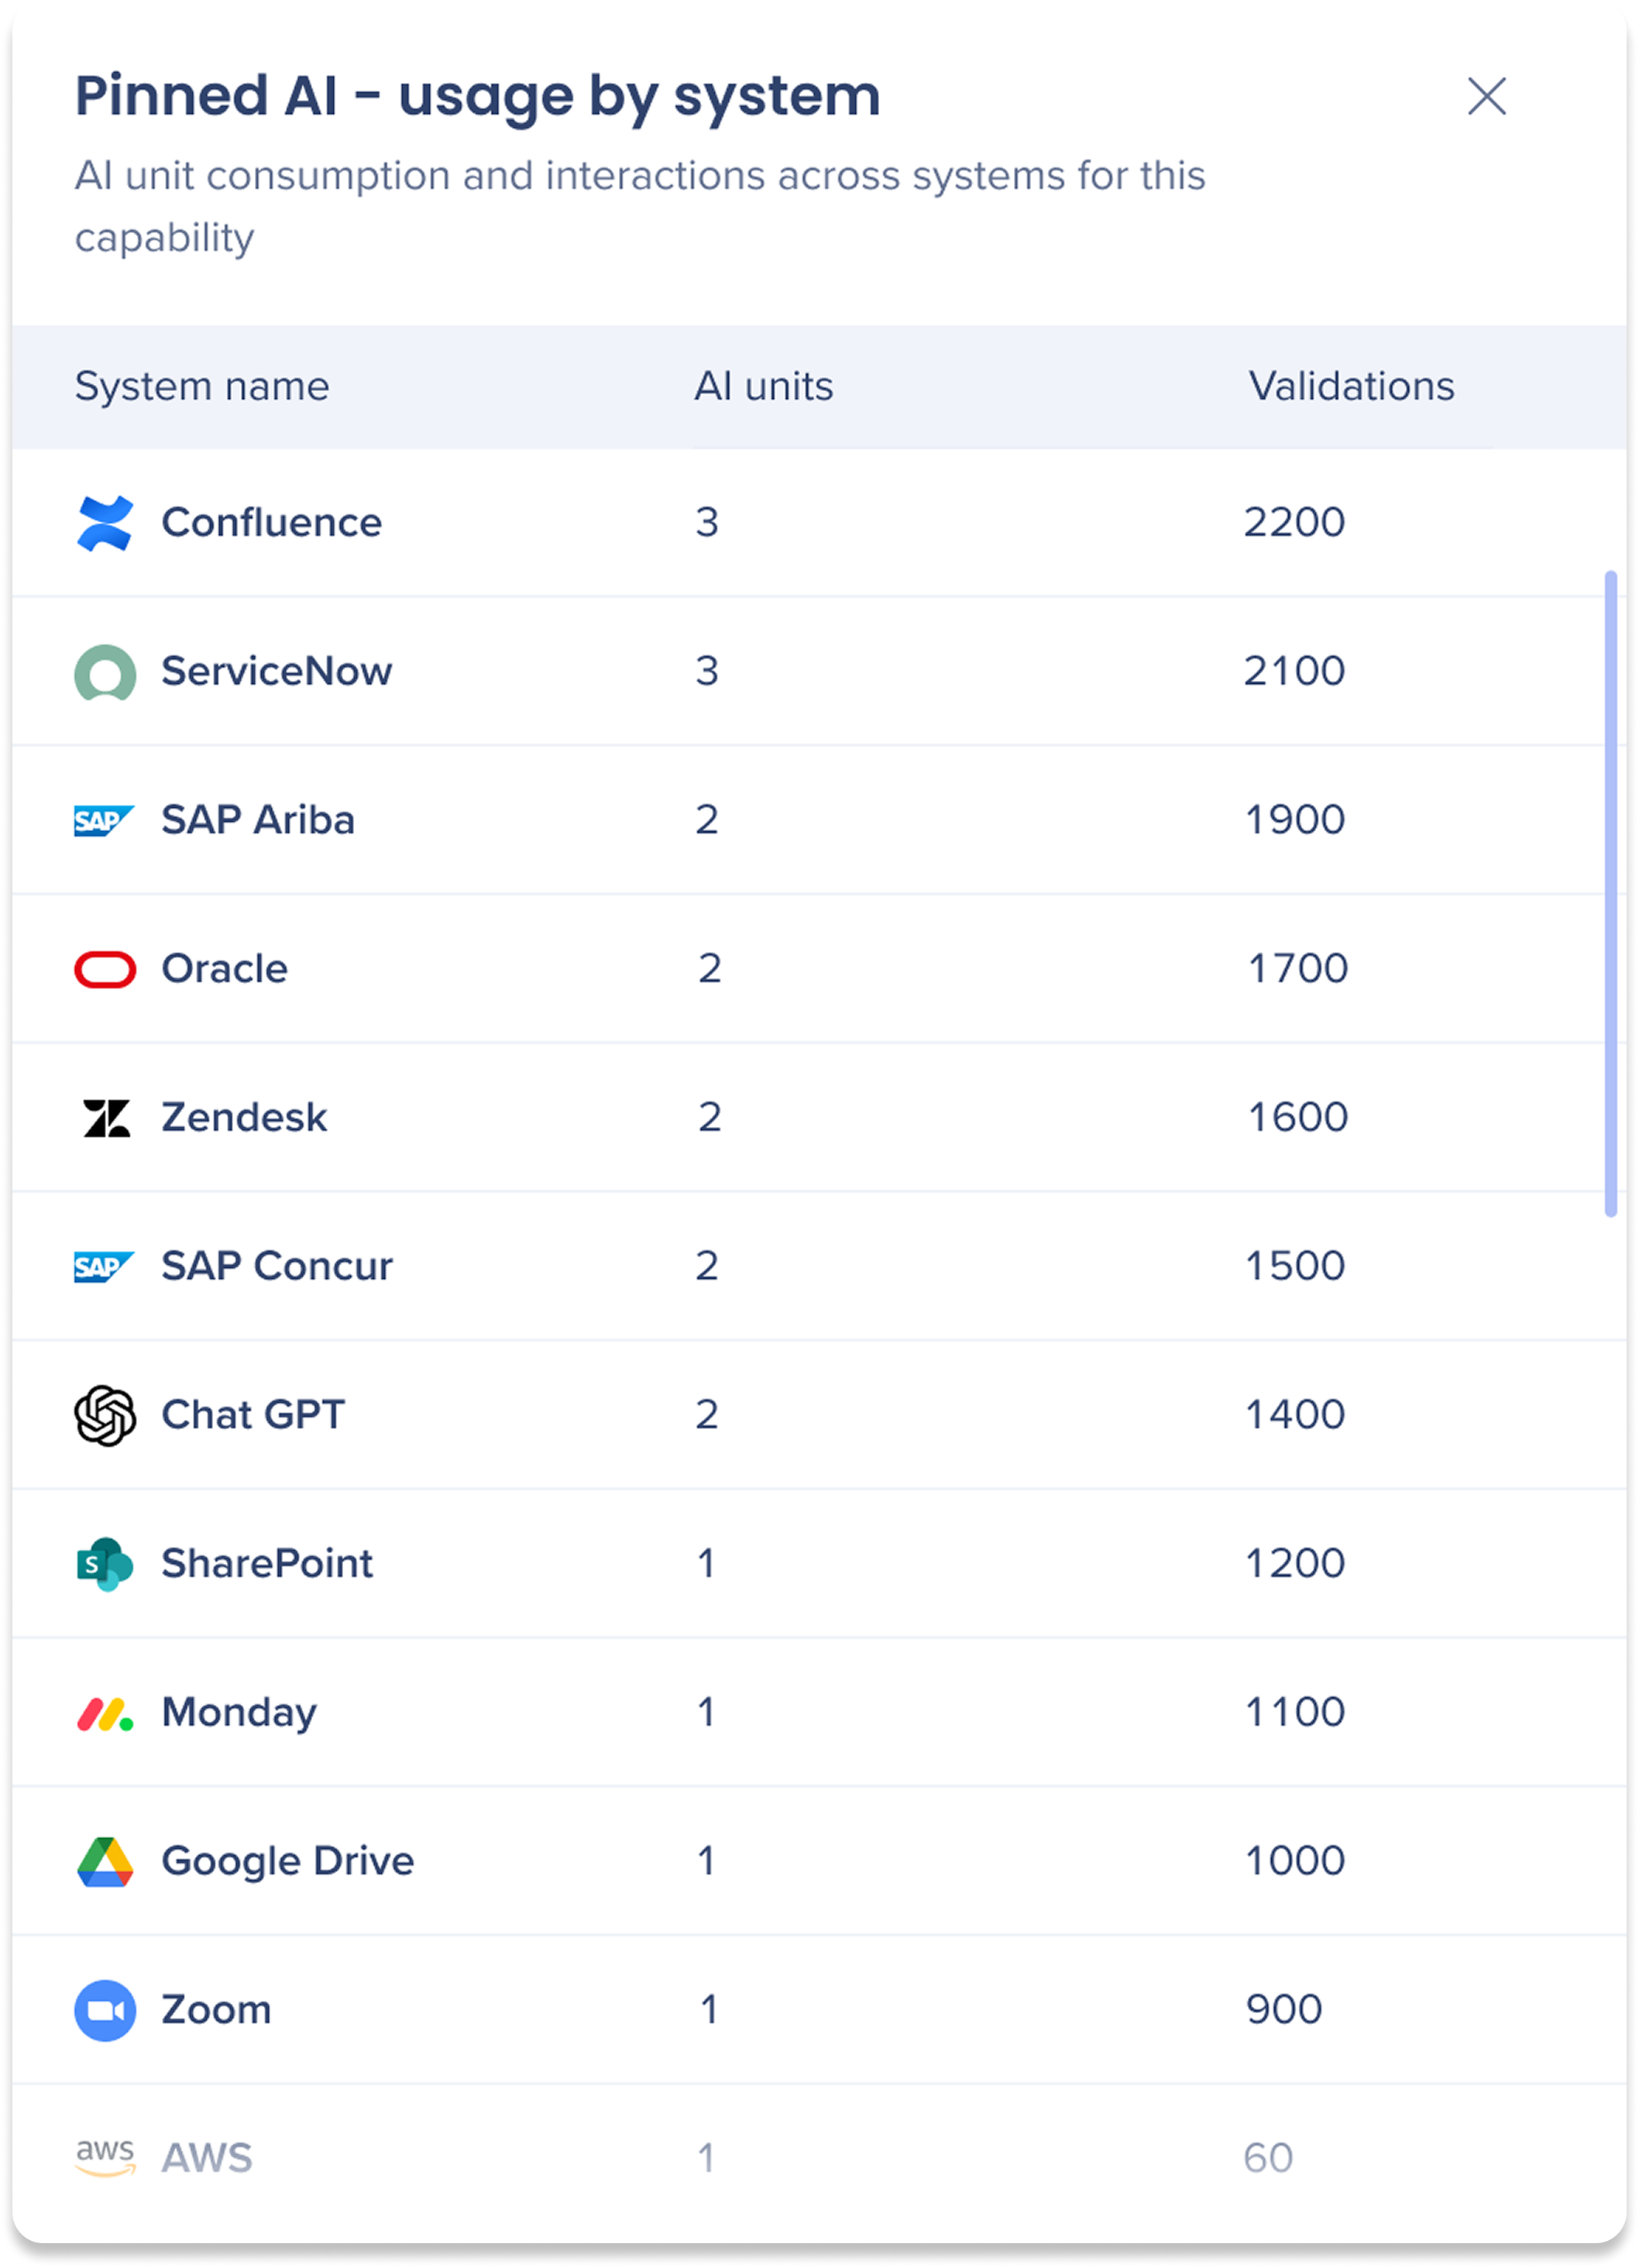Click the dialog title 'Pinned AI – usage by system'
The width and height of the screenshot is (1639, 2268).
pyautogui.click(x=478, y=97)
